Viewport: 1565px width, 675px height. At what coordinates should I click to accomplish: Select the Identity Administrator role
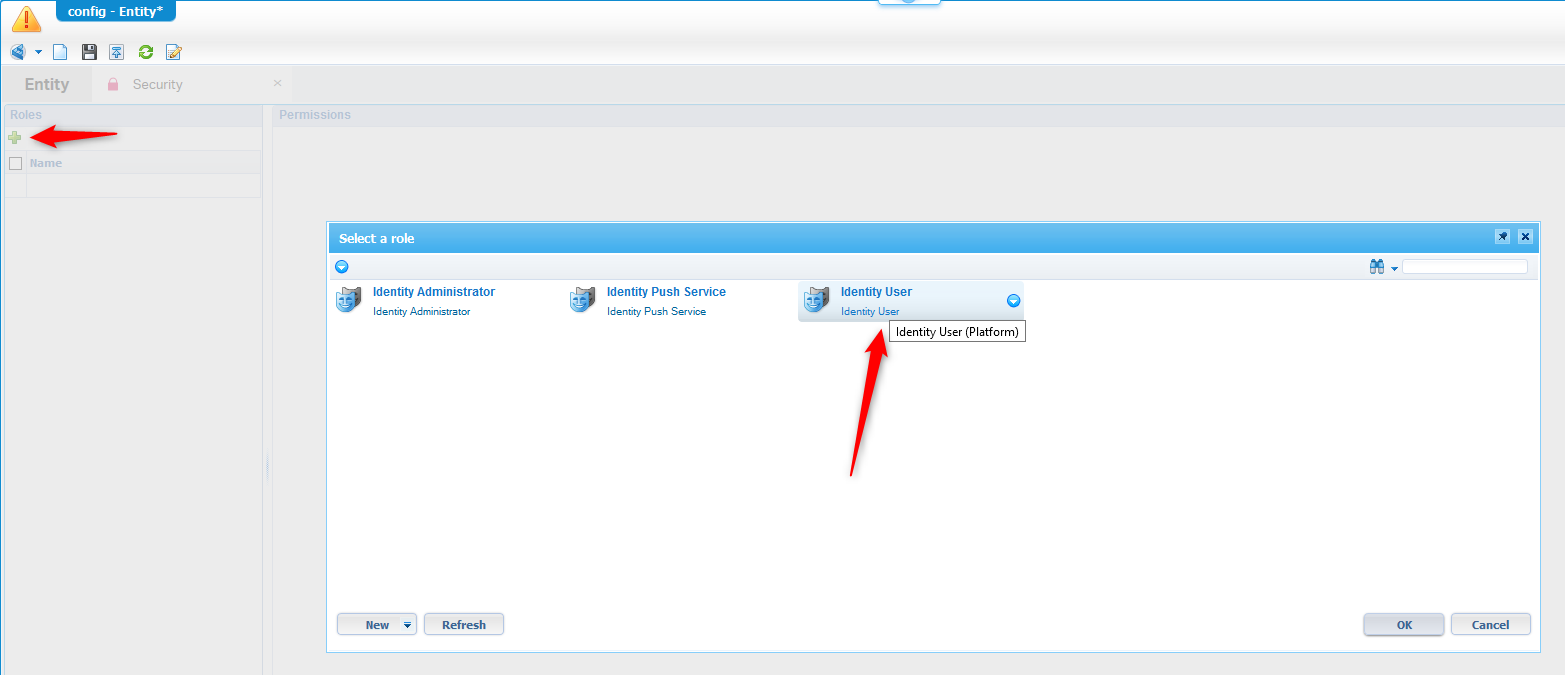tap(433, 292)
